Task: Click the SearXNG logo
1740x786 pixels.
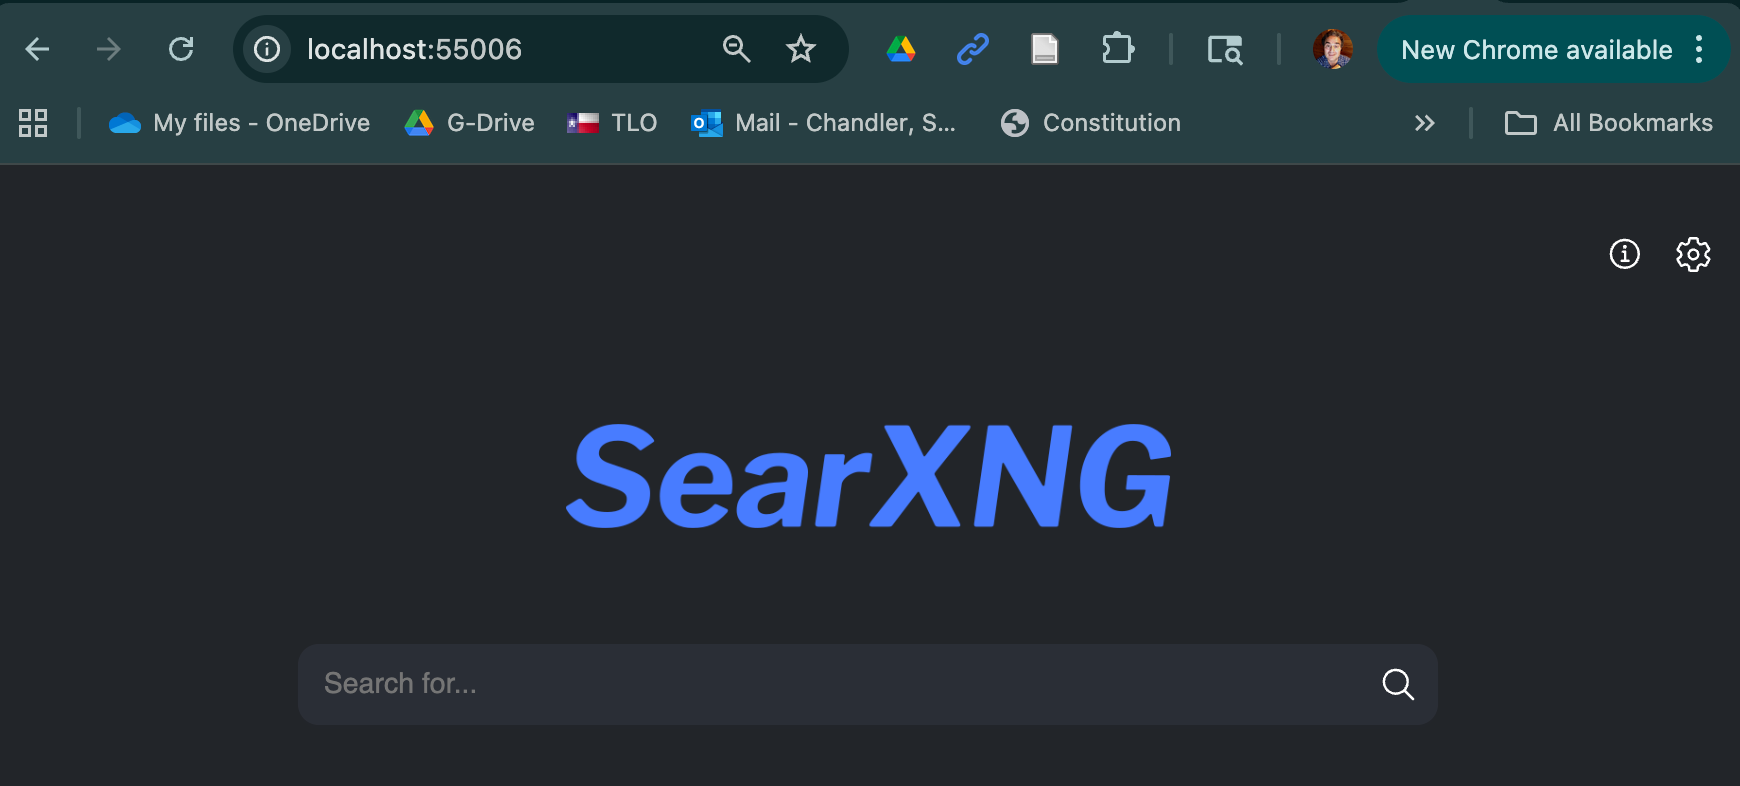Action: click(869, 476)
